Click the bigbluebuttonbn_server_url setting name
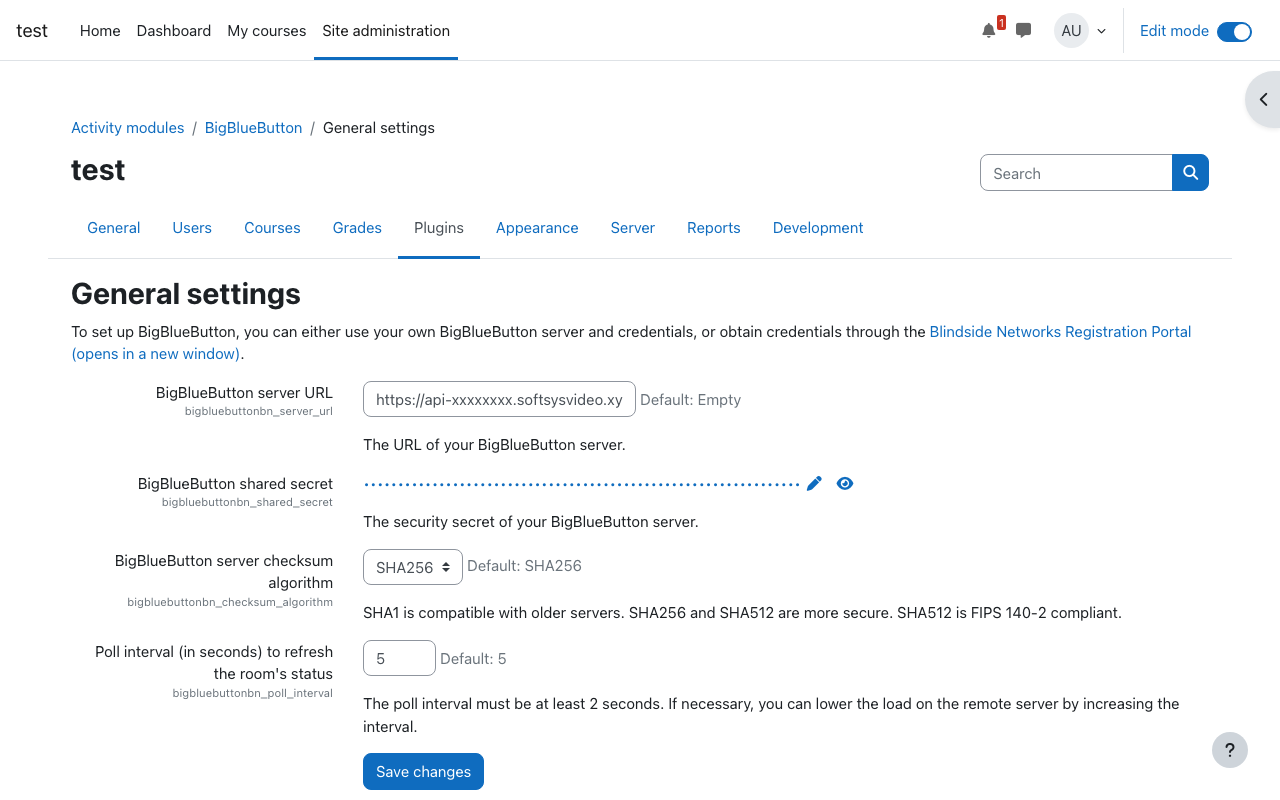This screenshot has height=800, width=1280. [x=259, y=411]
